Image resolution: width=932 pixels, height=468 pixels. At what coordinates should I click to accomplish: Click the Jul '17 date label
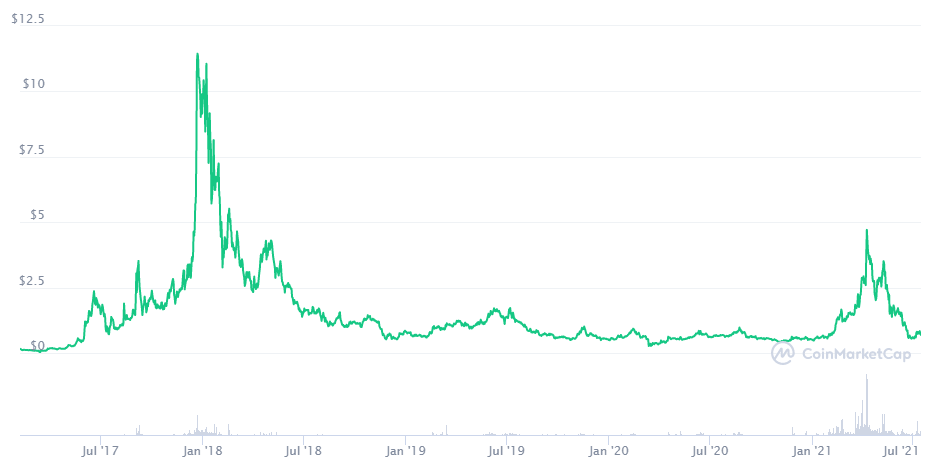(100, 452)
